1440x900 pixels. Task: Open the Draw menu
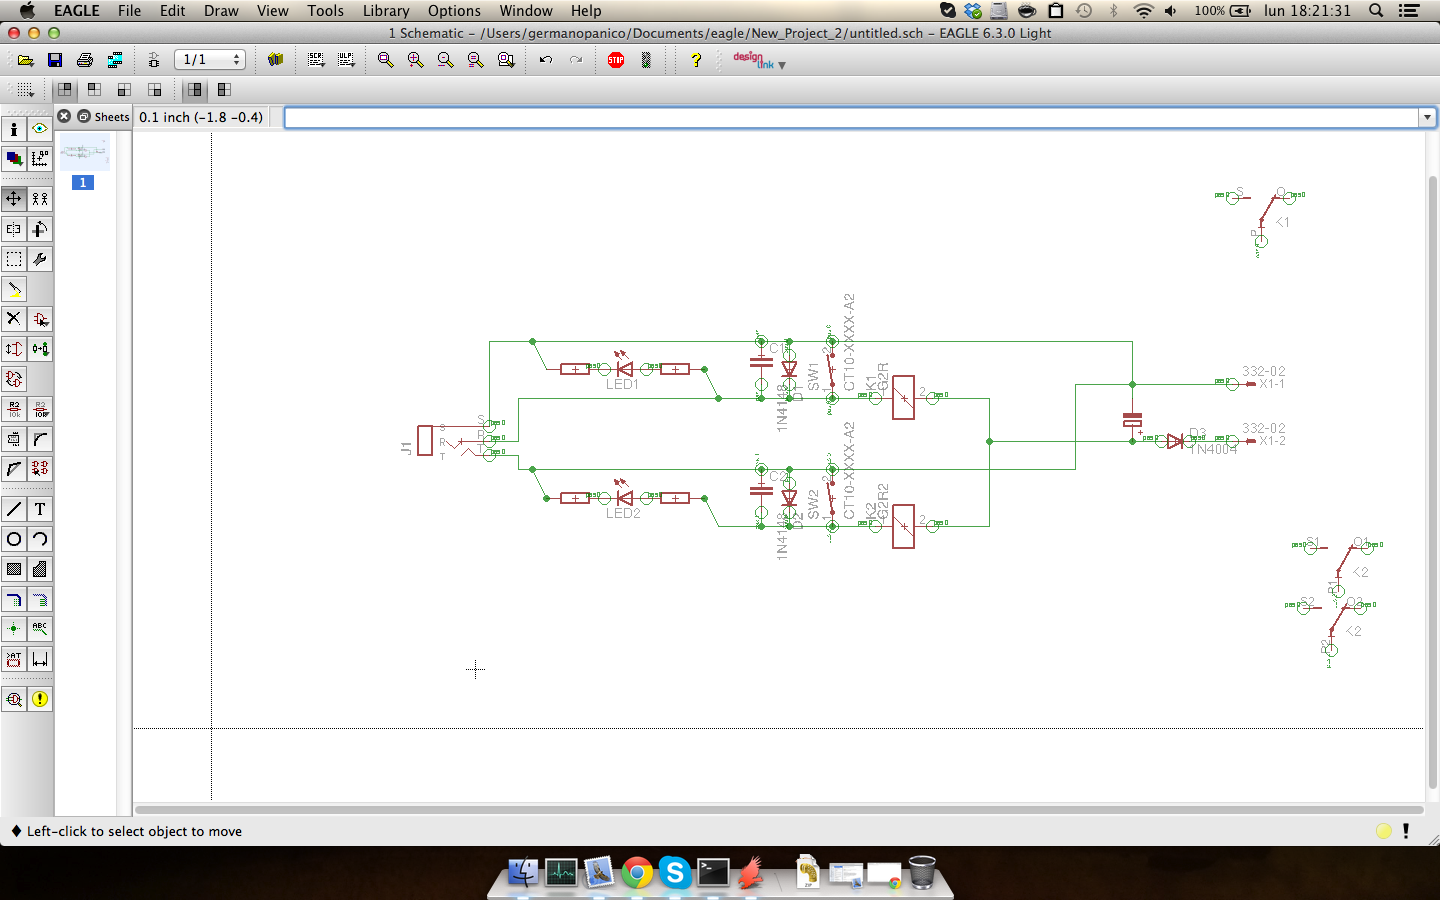tap(221, 11)
